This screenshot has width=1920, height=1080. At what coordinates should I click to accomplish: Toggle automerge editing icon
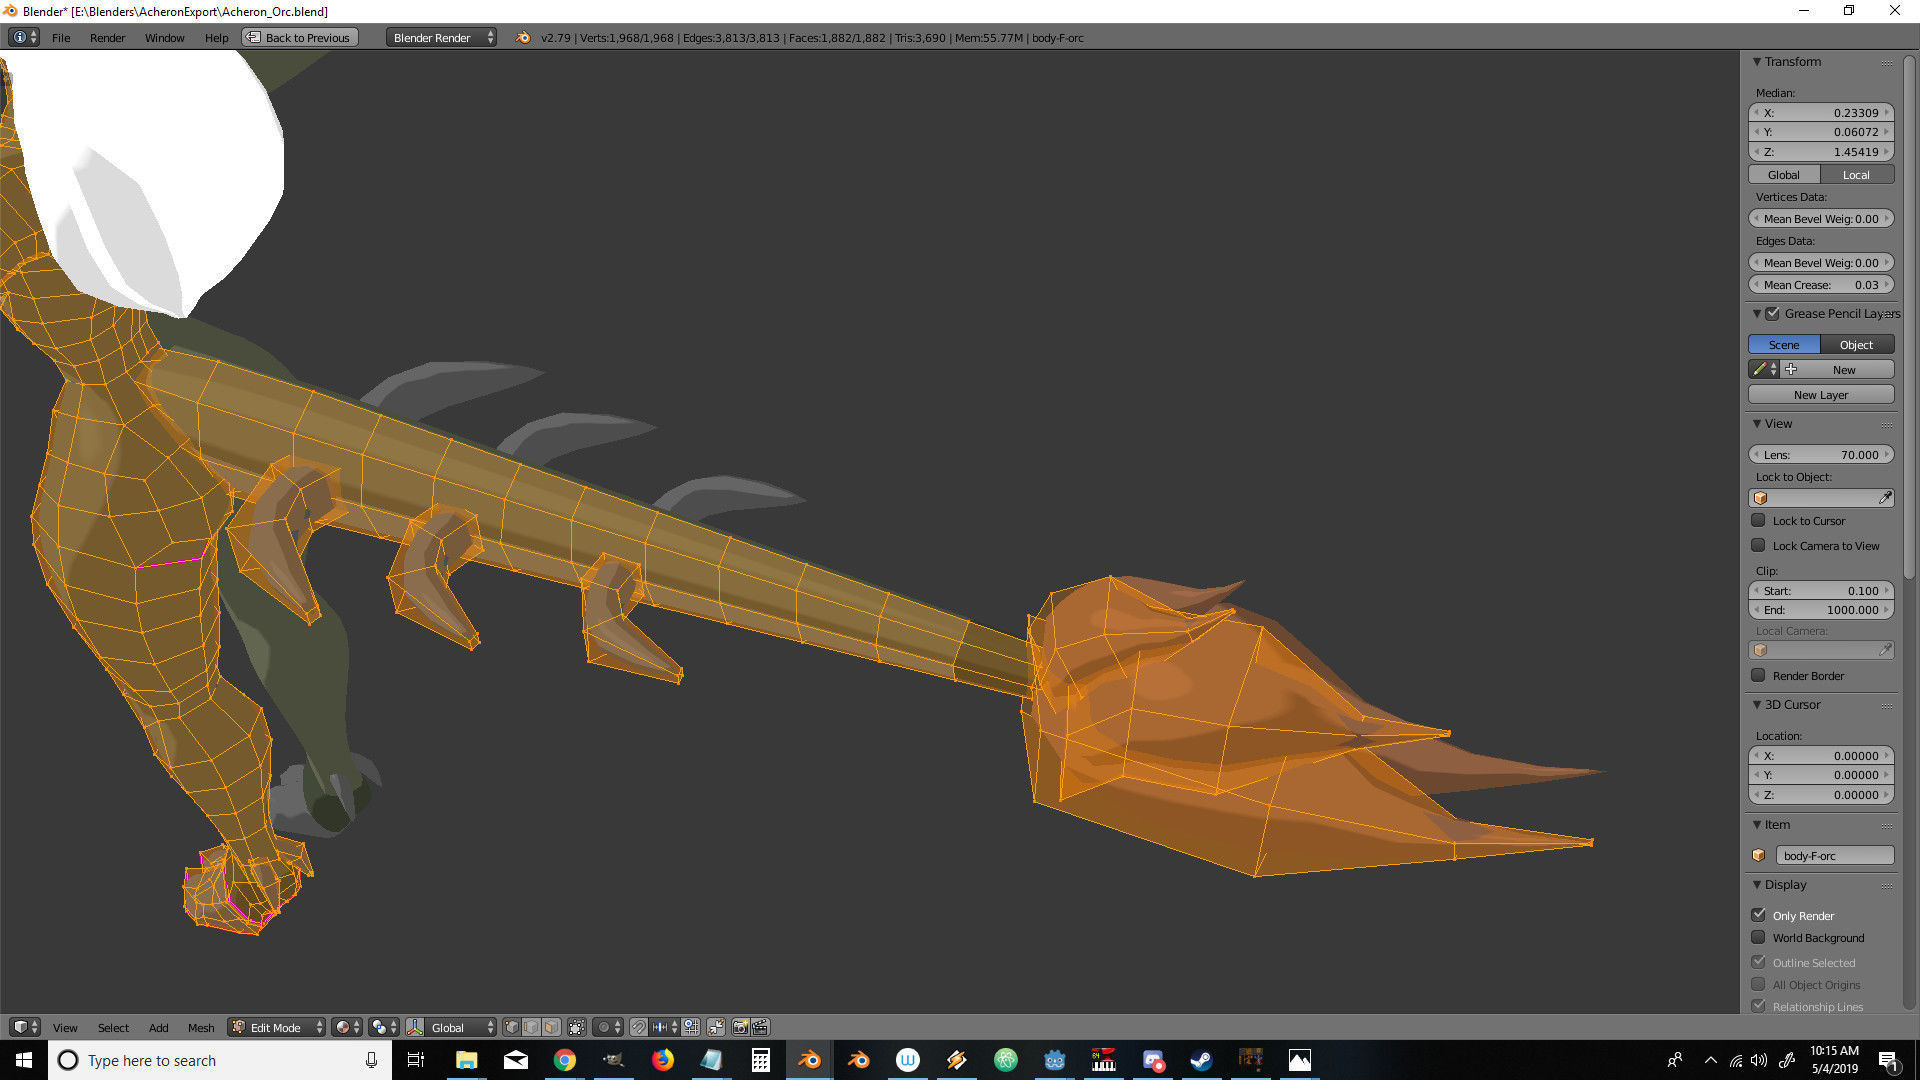pos(716,1027)
